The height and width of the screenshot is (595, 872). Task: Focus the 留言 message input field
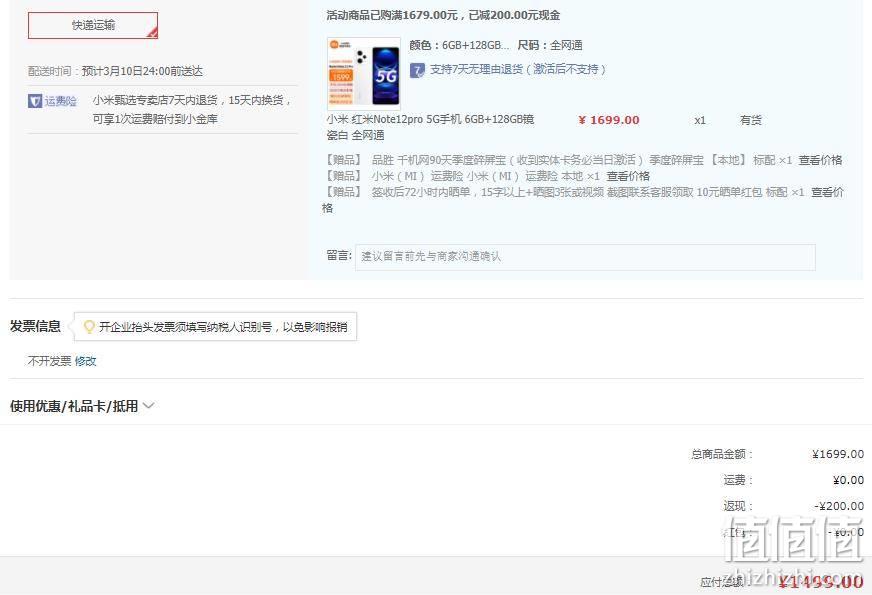[585, 257]
